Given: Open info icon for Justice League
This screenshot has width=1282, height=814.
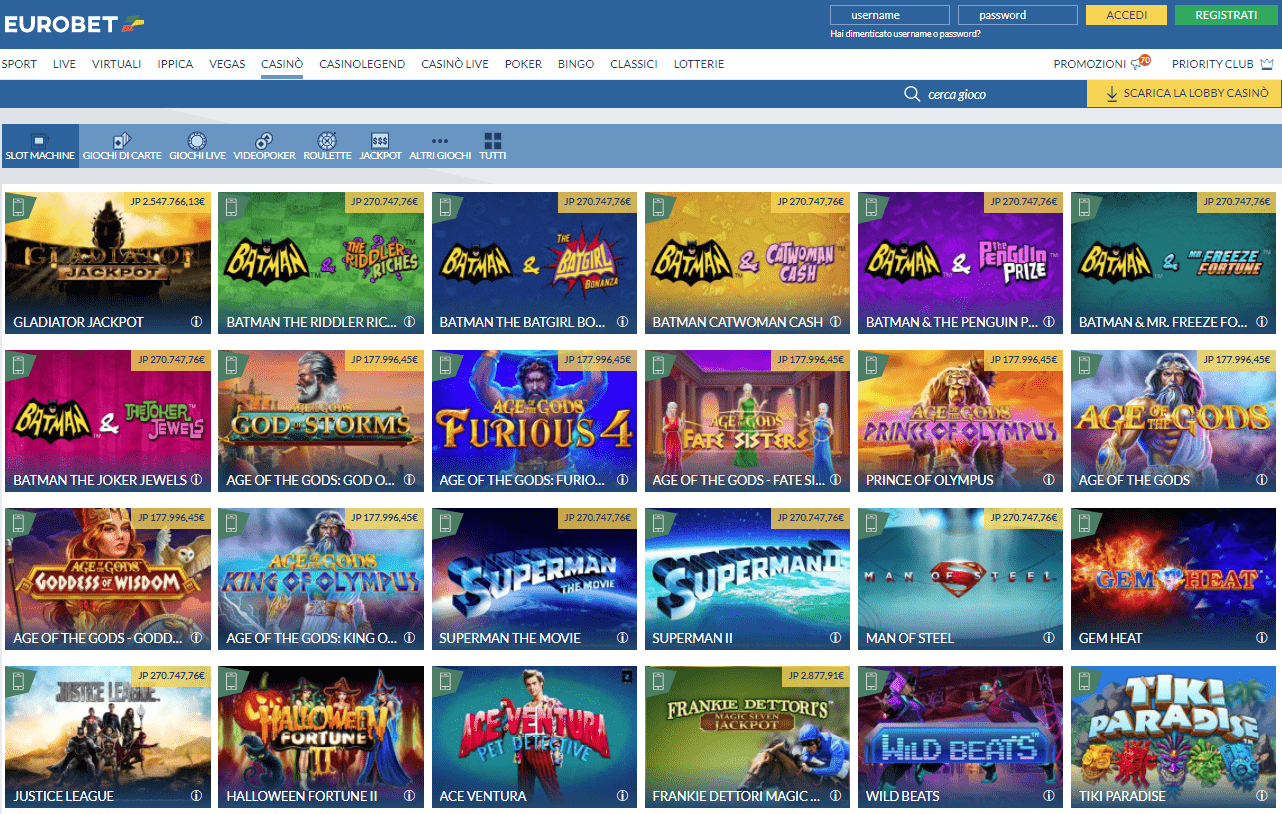Looking at the screenshot, I should point(196,796).
